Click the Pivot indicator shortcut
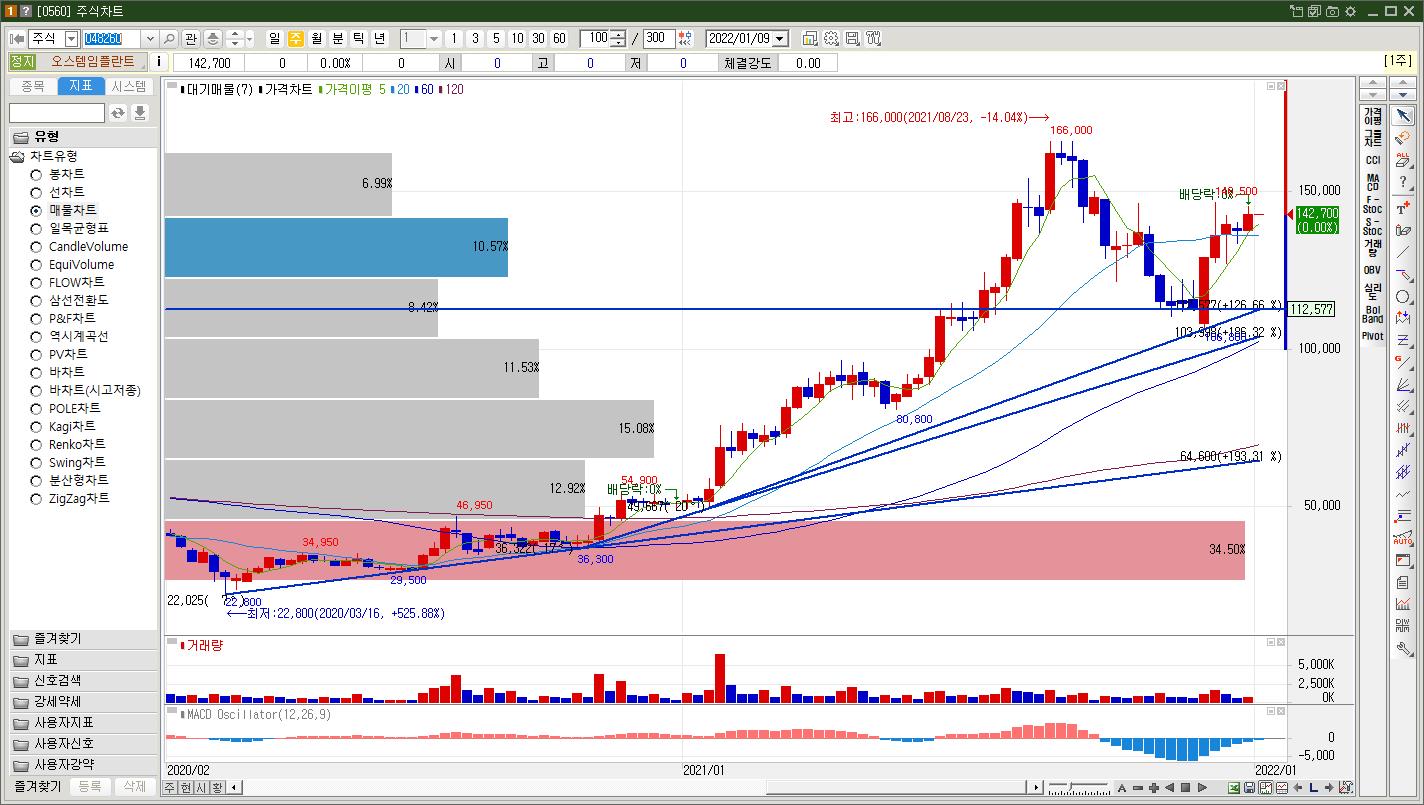Image resolution: width=1424 pixels, height=805 pixels. click(1372, 336)
